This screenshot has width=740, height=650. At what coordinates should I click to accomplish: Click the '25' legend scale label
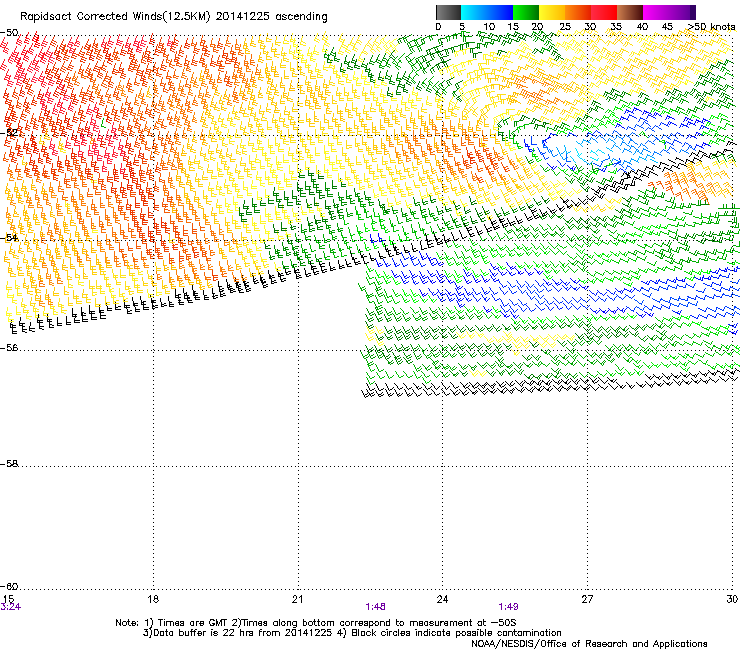coord(564,27)
